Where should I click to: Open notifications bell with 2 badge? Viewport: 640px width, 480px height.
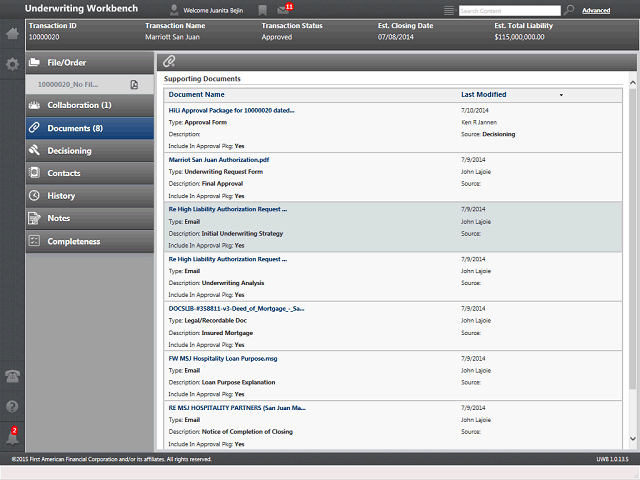pos(12,437)
